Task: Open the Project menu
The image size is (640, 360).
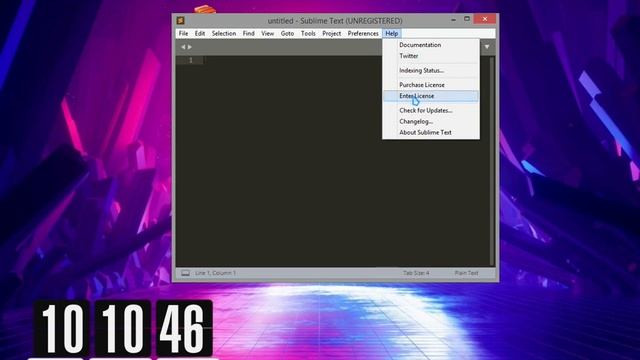Action: [x=331, y=33]
